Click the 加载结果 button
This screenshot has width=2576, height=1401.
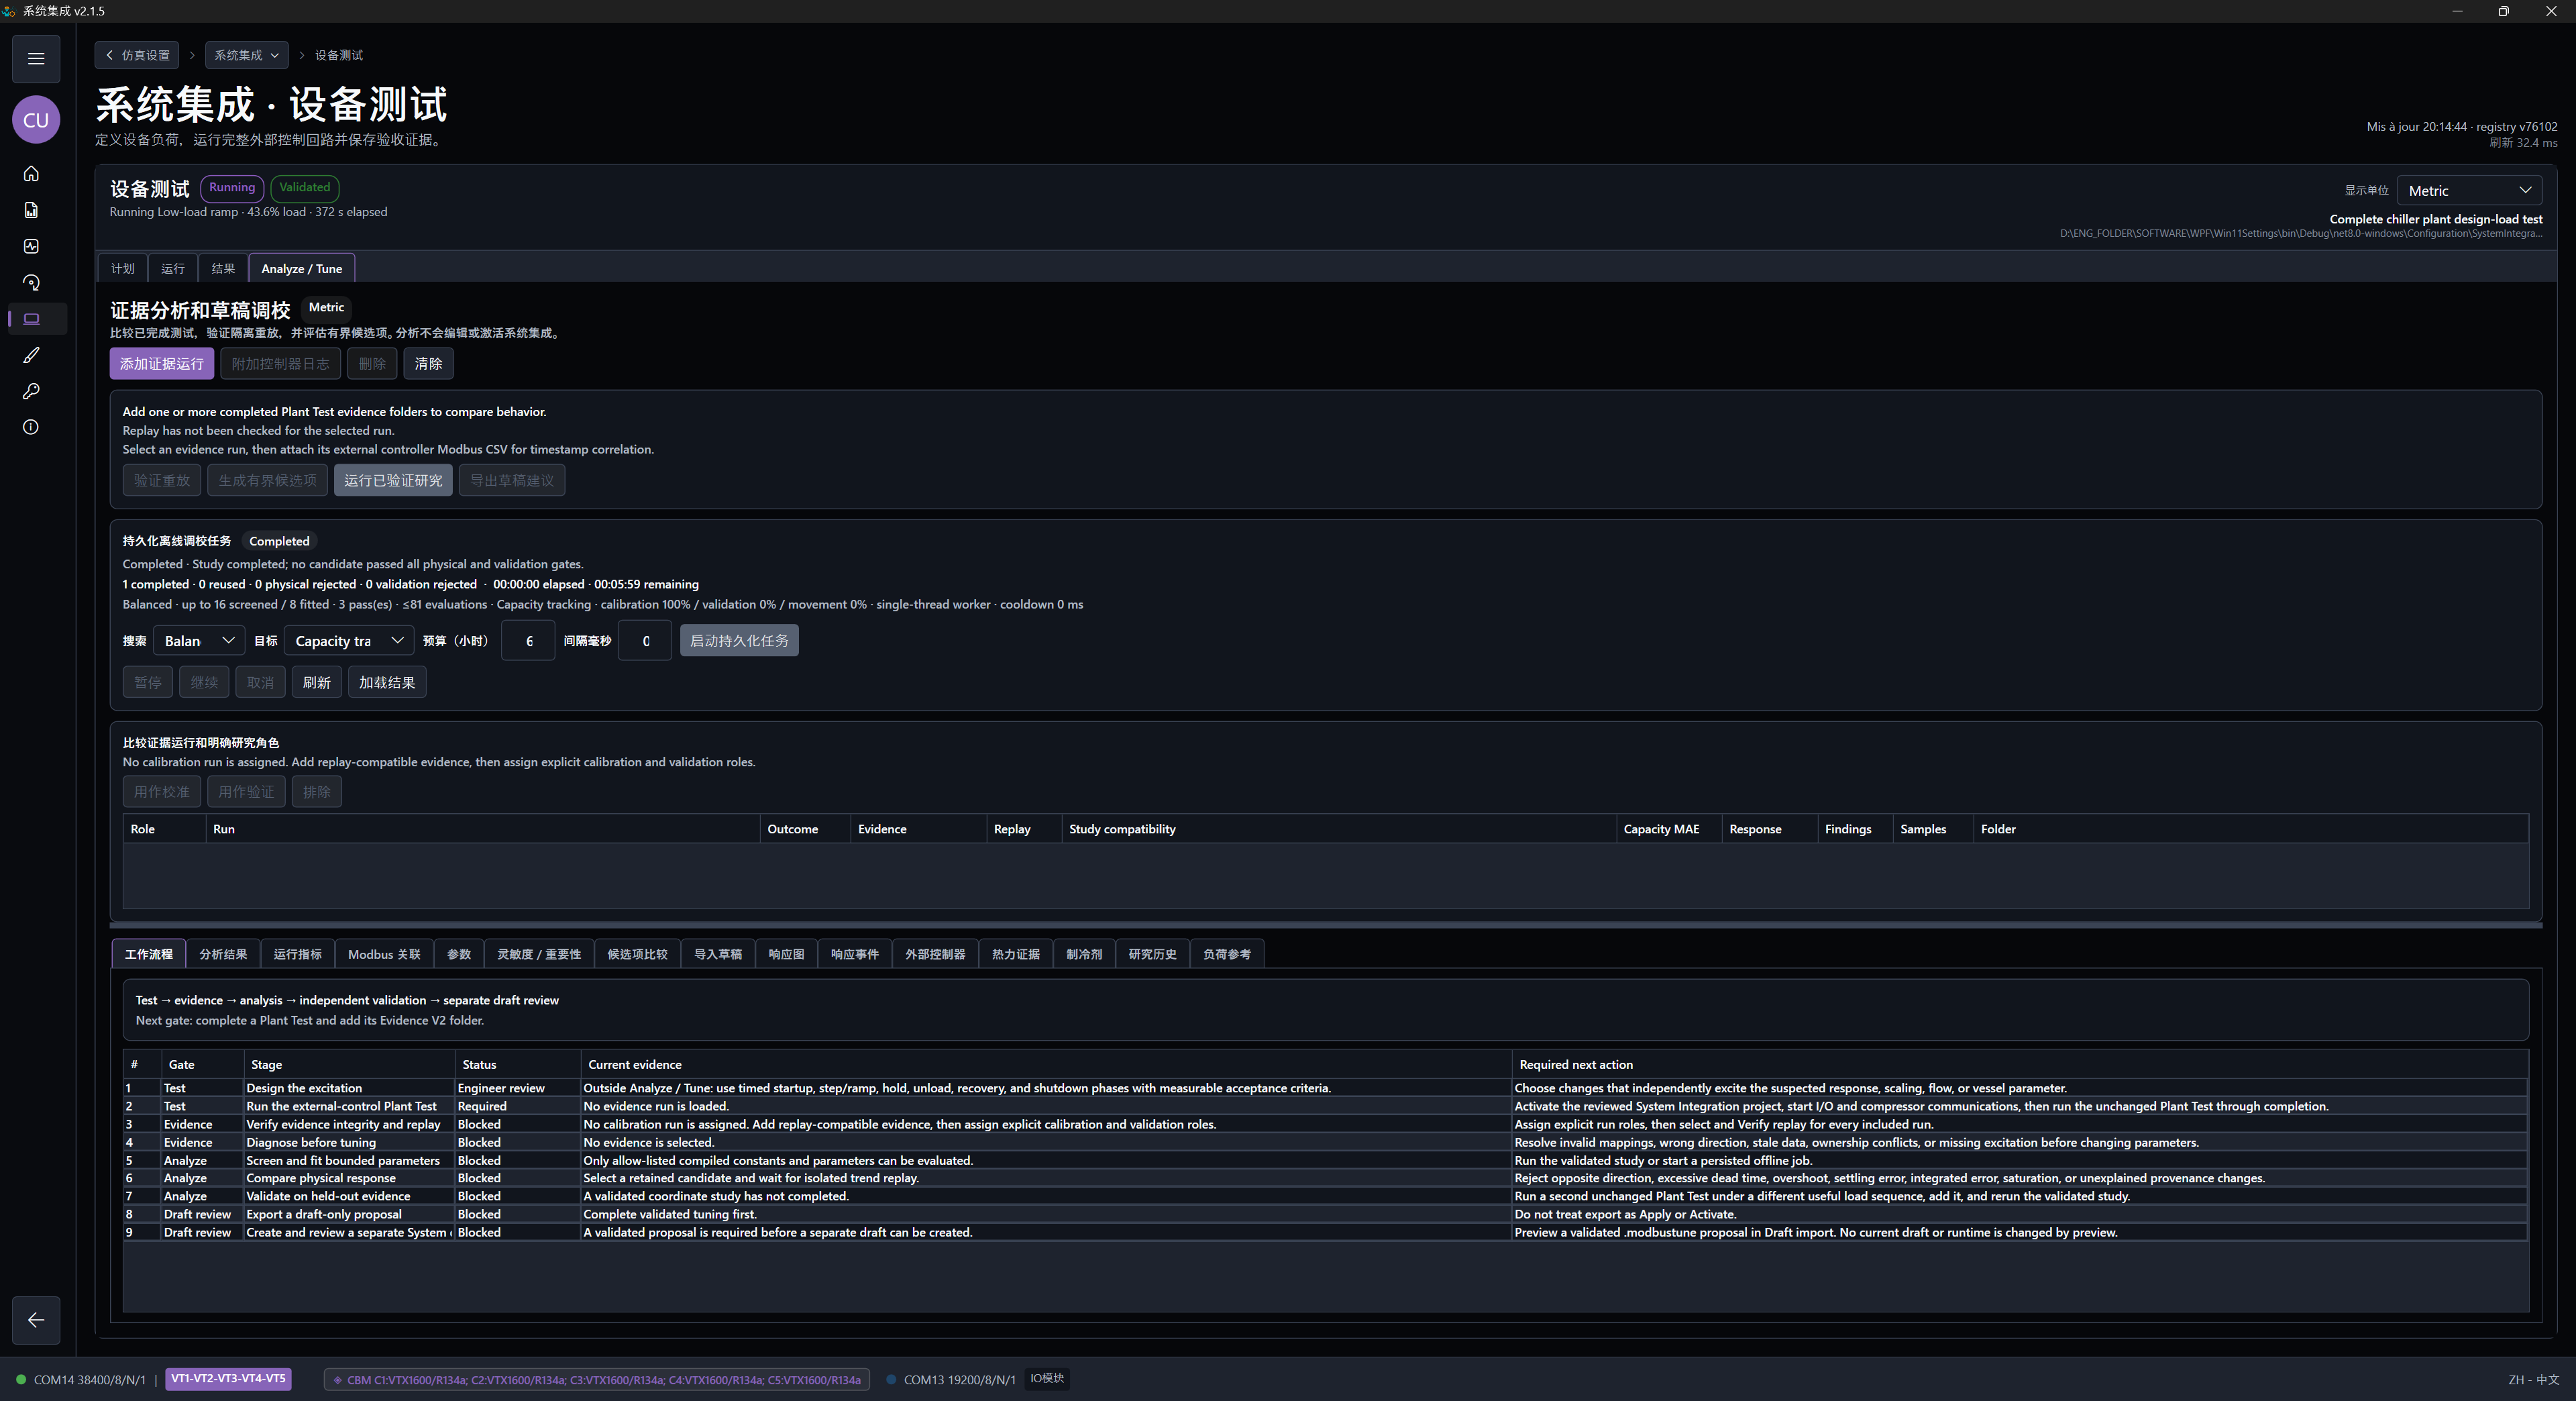coord(387,682)
